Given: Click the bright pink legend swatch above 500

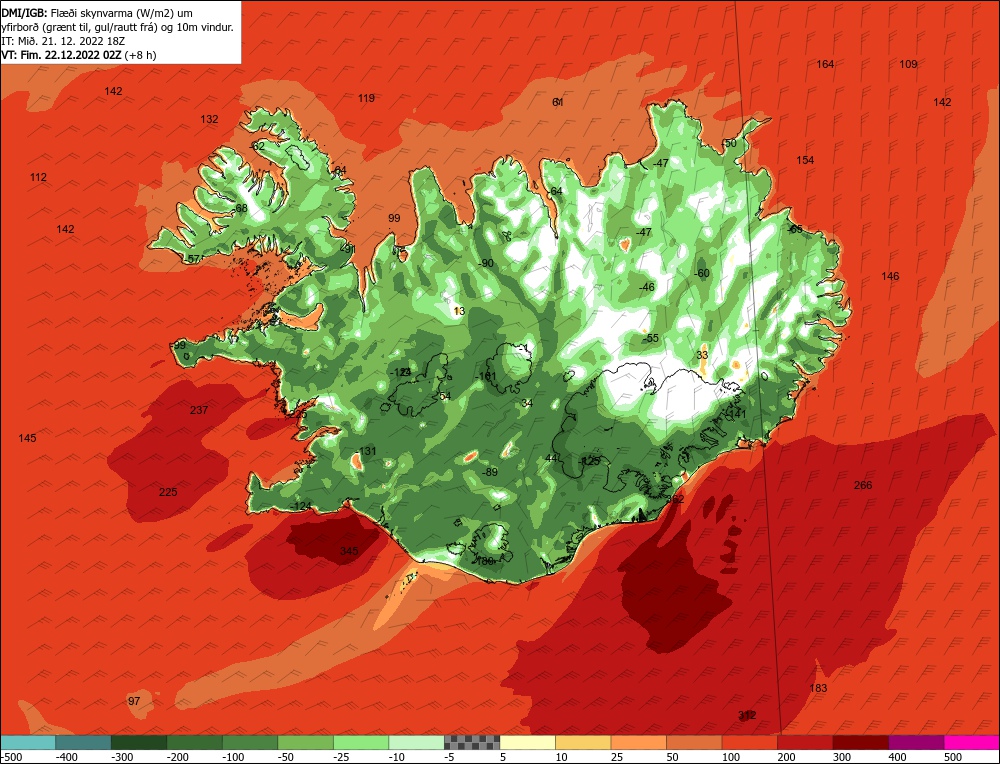Looking at the screenshot, I should (971, 742).
